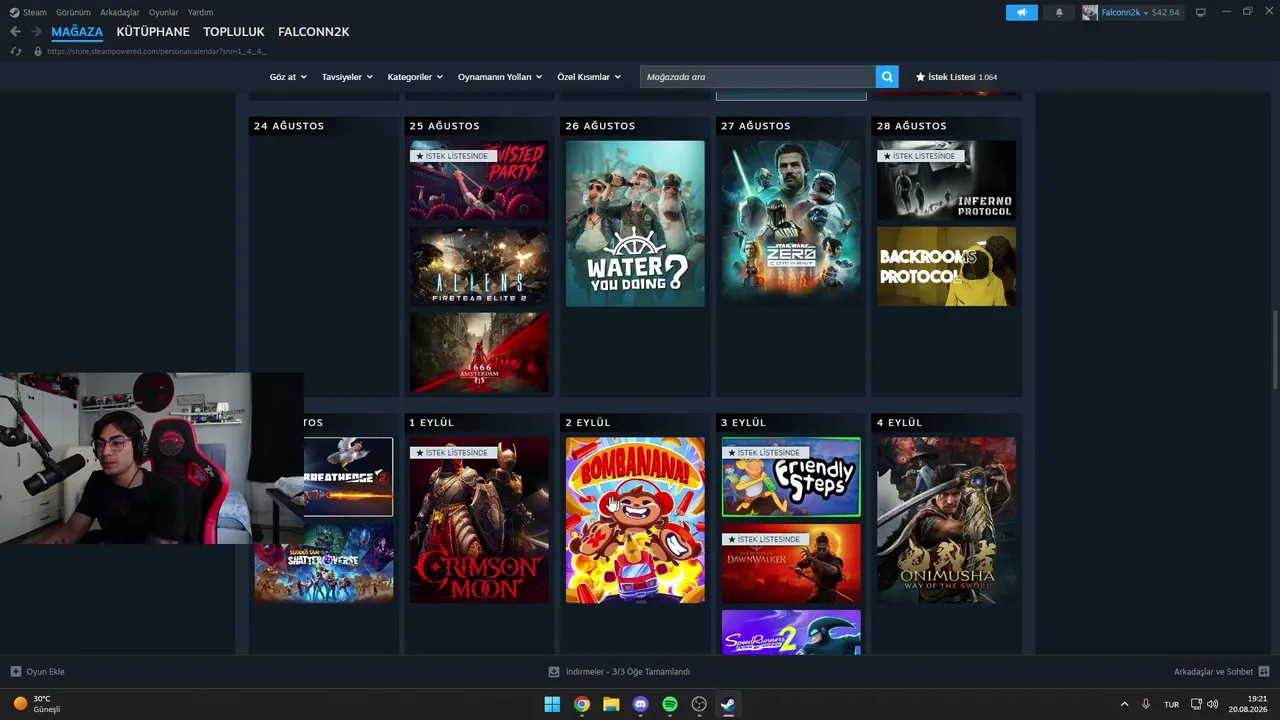Switch to the TOPLULUK tab

(x=234, y=32)
